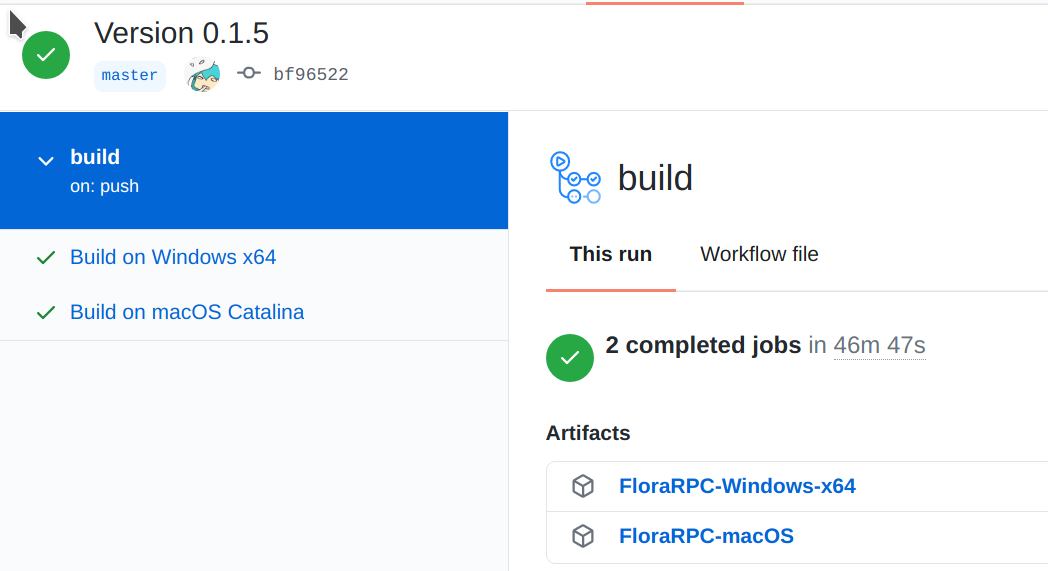1048x571 pixels.
Task: Open commit bf96522
Action: coord(310,75)
